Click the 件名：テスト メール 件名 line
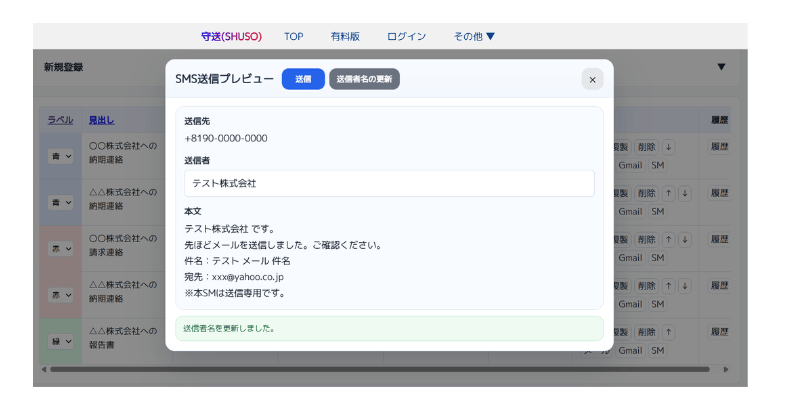The image size is (800, 400). point(237,261)
